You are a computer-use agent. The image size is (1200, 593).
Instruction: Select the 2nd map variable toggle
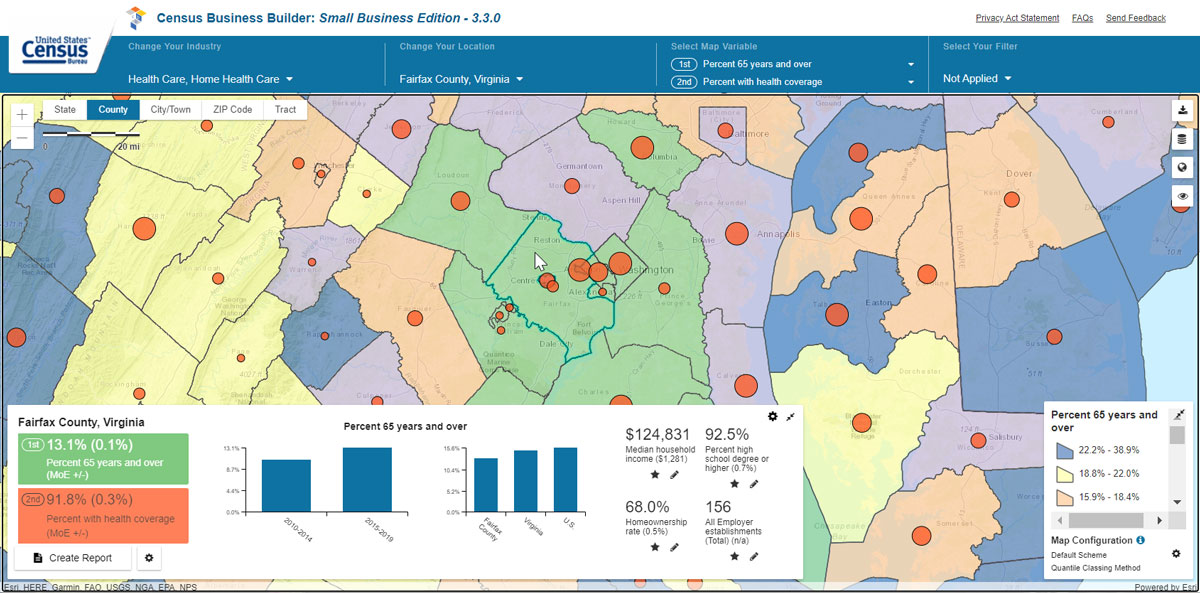(x=684, y=82)
